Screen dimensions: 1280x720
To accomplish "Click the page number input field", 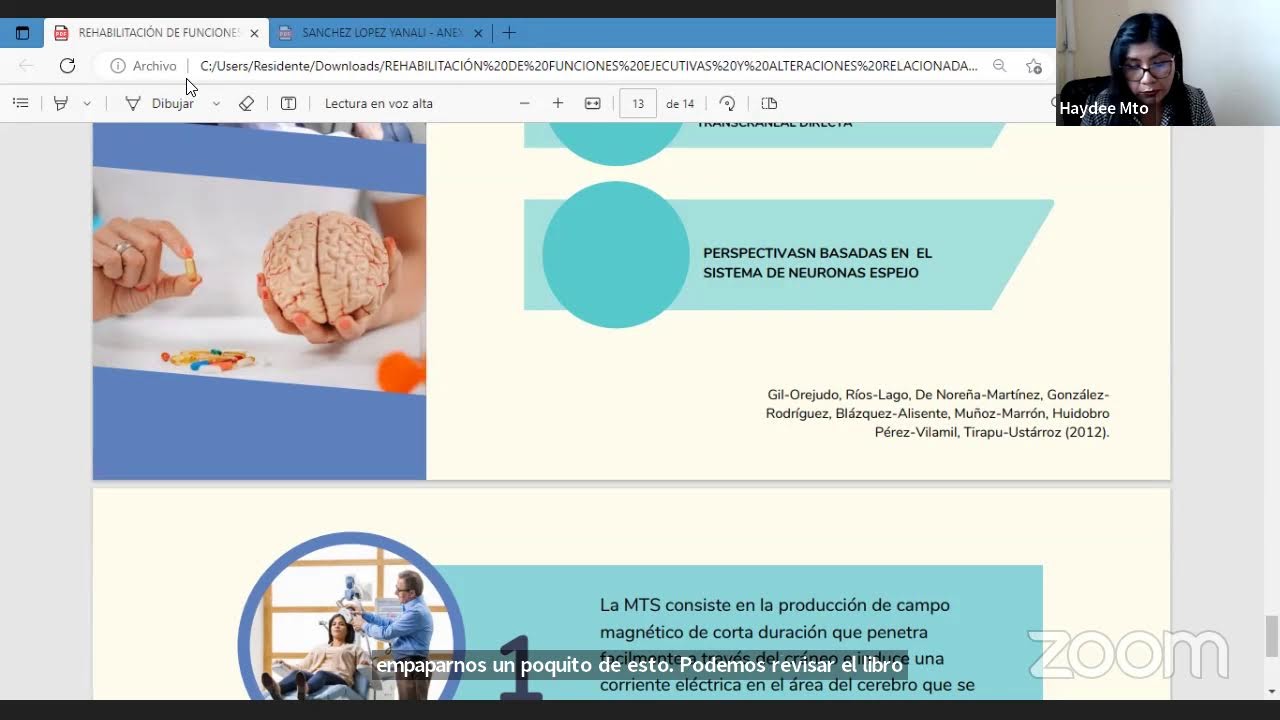I will tap(638, 103).
